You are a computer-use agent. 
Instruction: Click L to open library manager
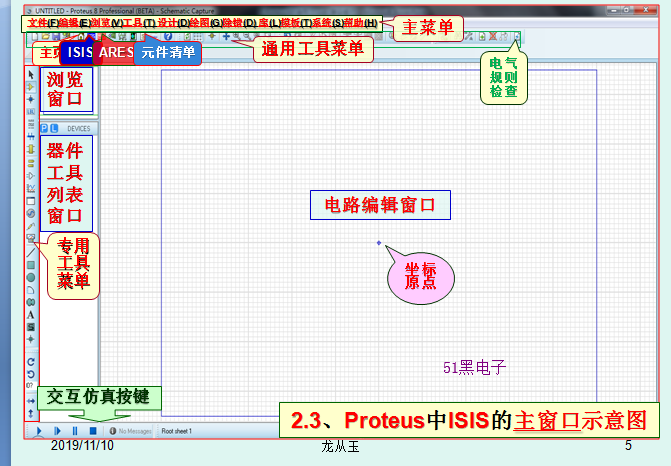(x=54, y=128)
